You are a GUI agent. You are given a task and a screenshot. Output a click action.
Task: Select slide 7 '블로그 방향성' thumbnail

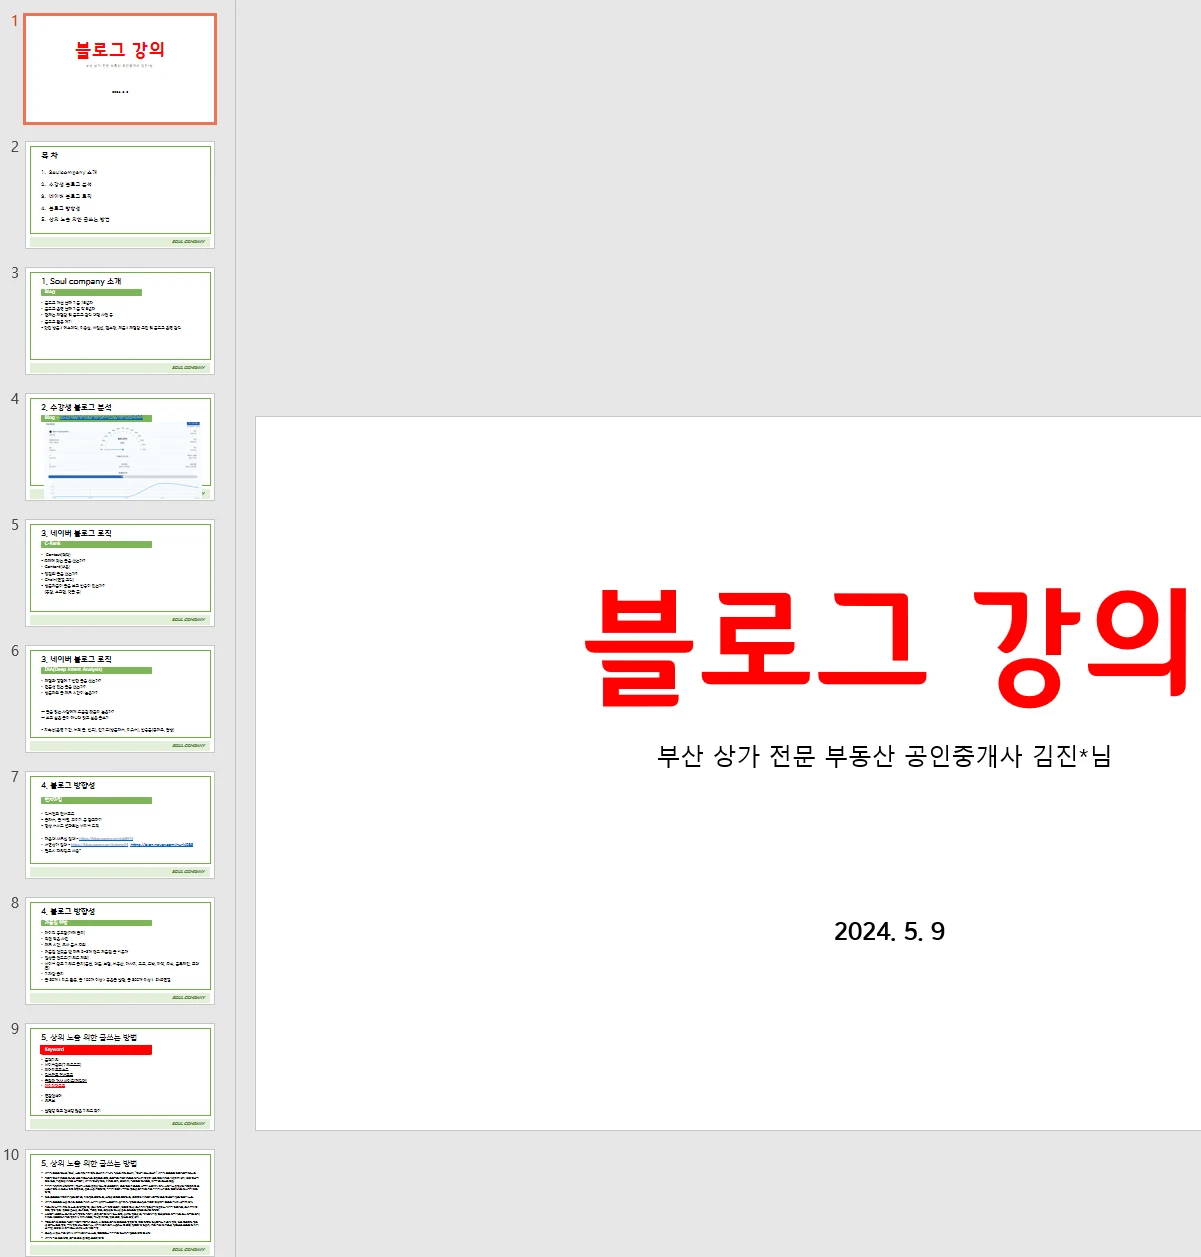[x=120, y=824]
